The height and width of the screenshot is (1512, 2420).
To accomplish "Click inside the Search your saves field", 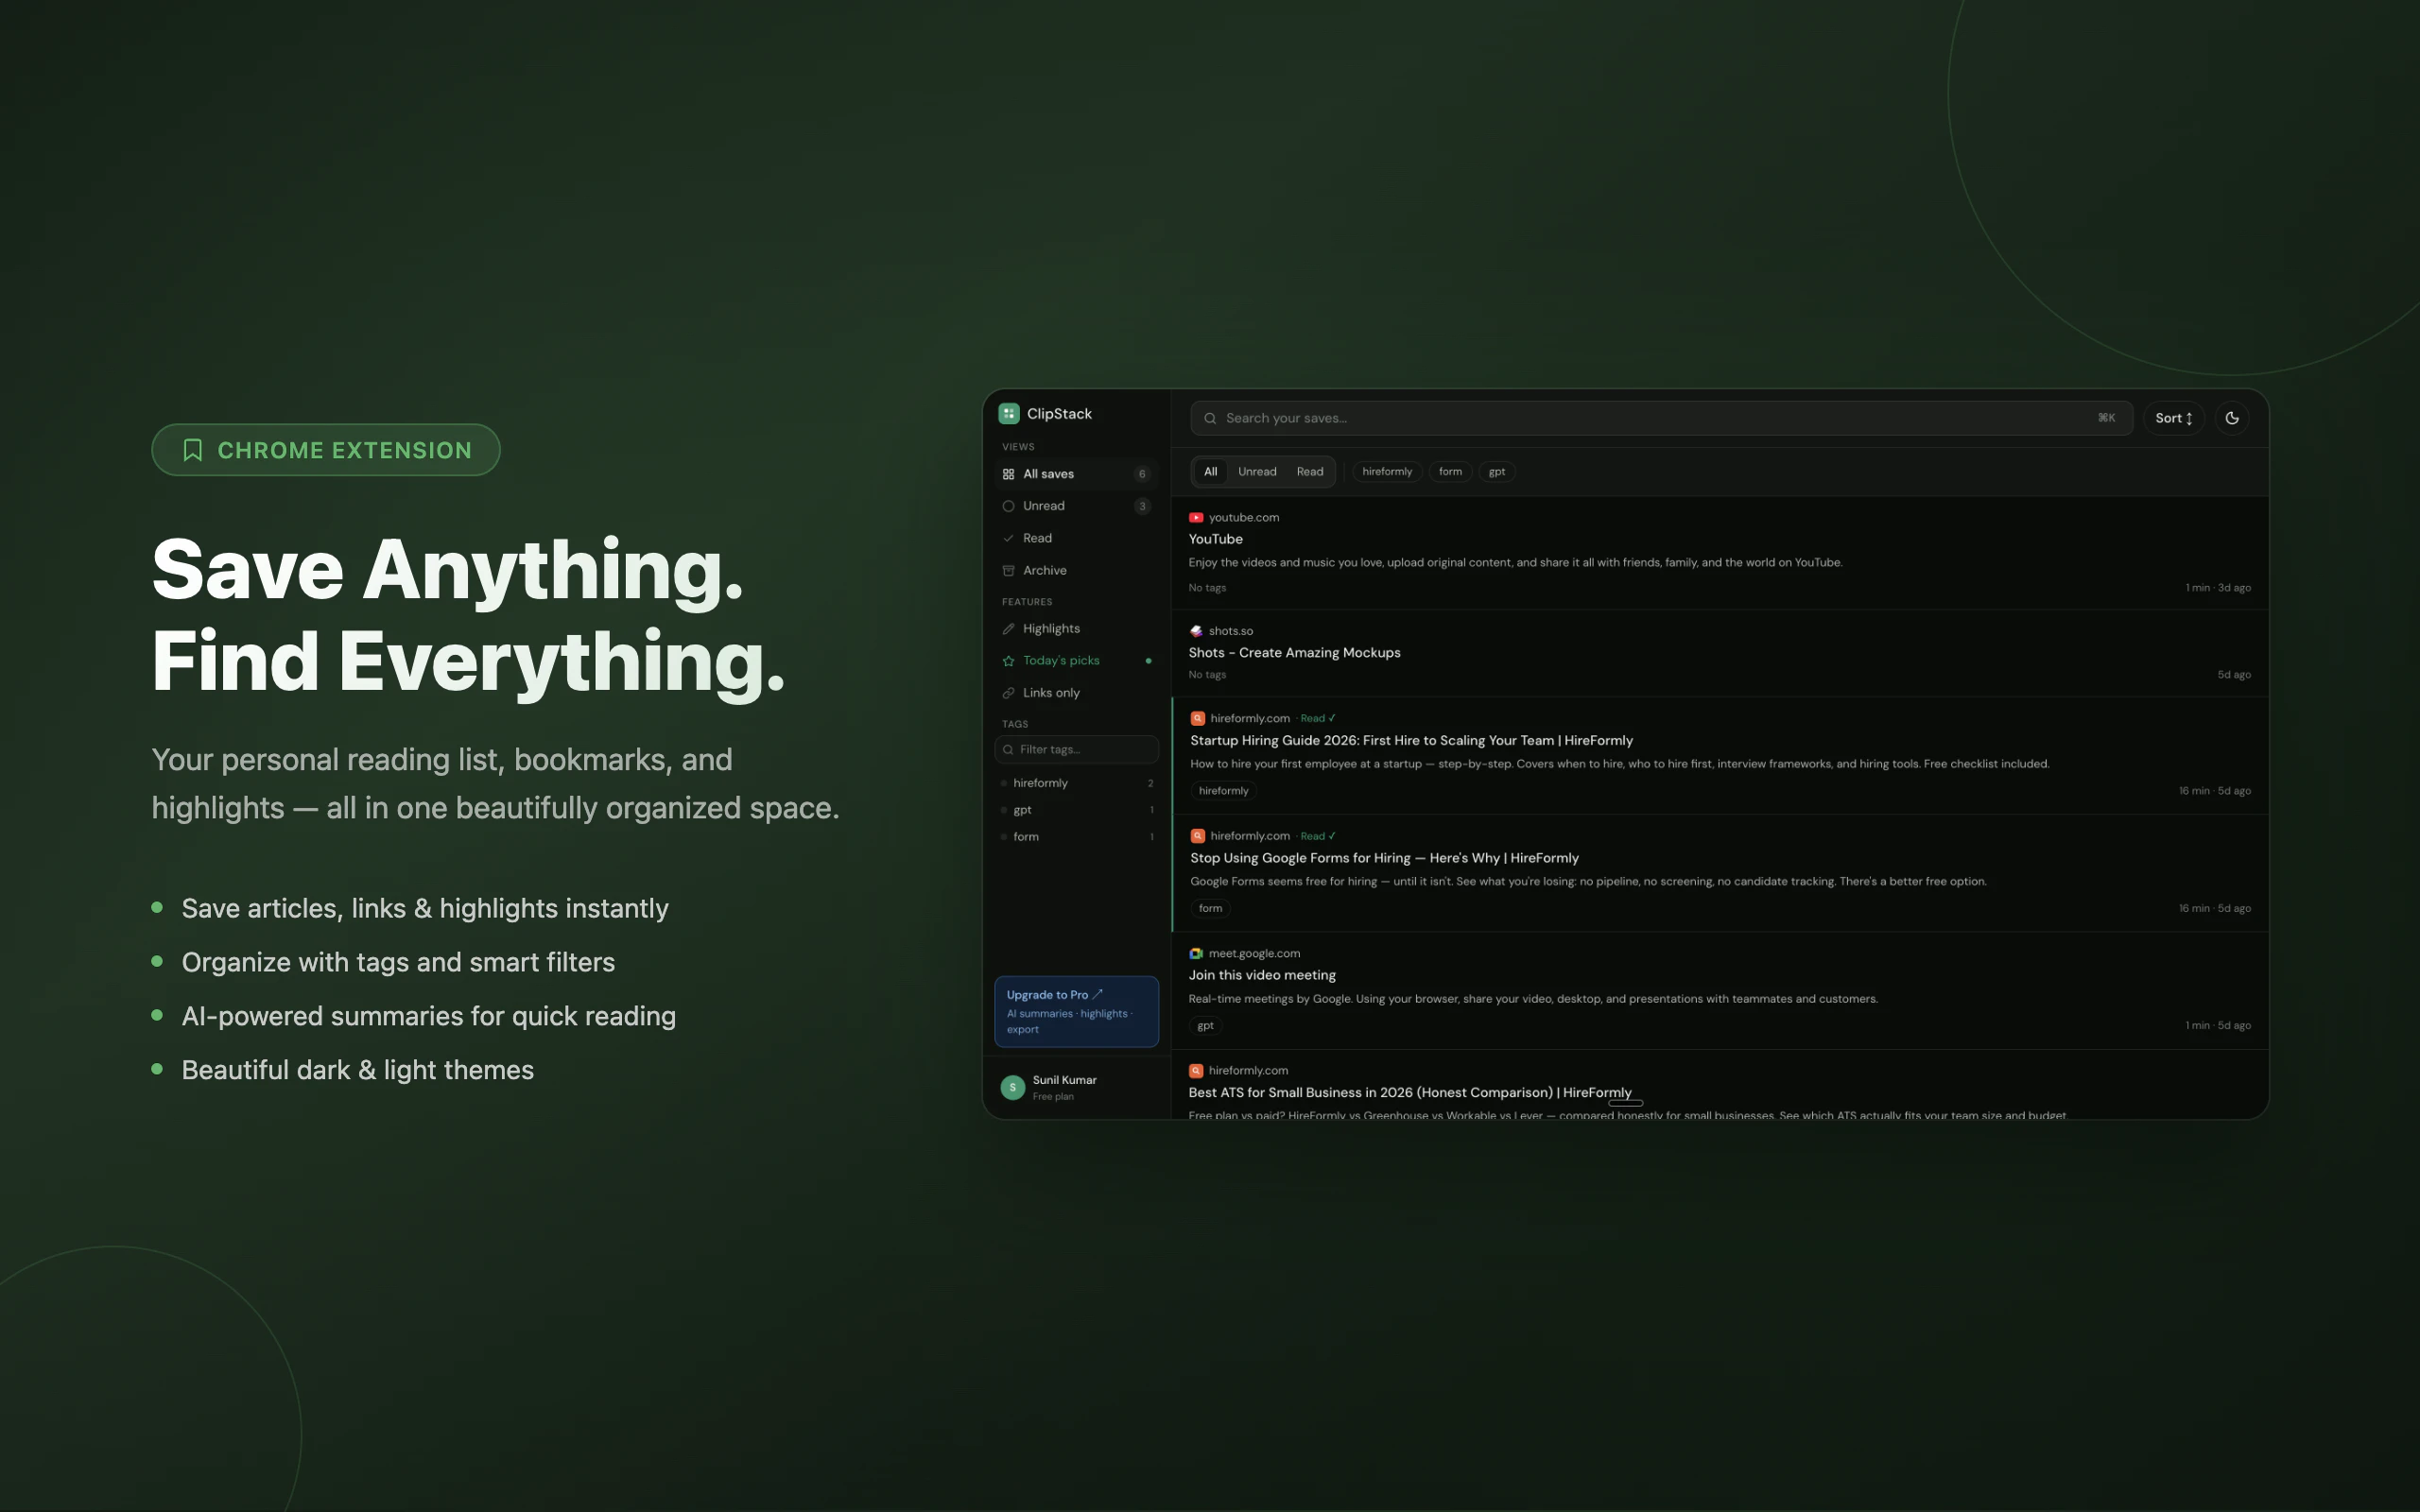I will 1600,418.
